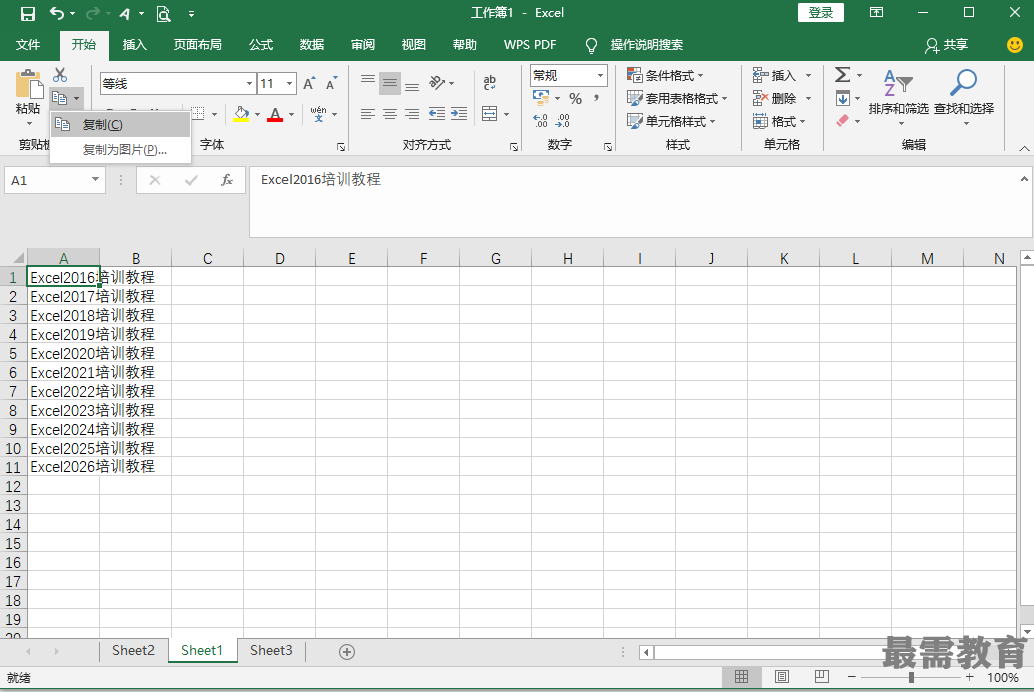This screenshot has height=692, width=1034.
Task: Open 单元格样式 cell styles menu
Action: coord(671,121)
